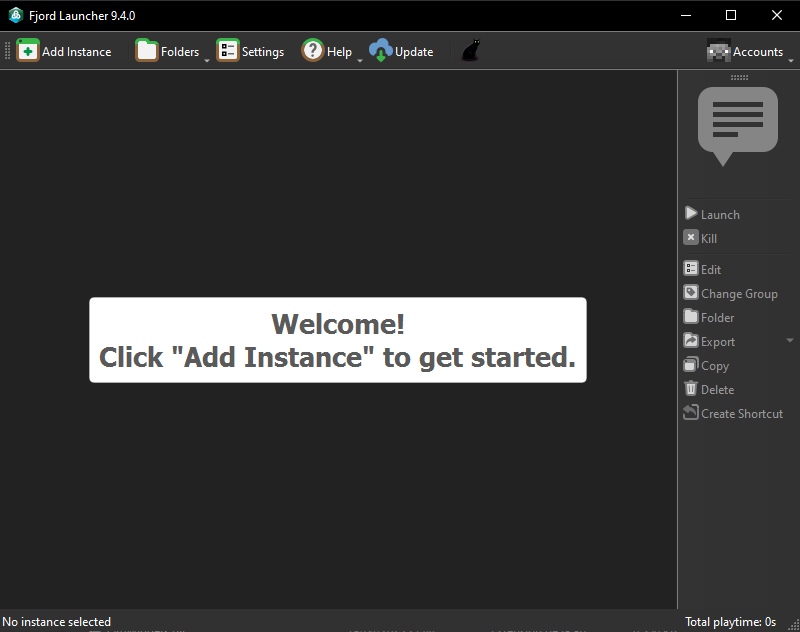
Task: Click the Export sidebar button
Action: coord(710,341)
